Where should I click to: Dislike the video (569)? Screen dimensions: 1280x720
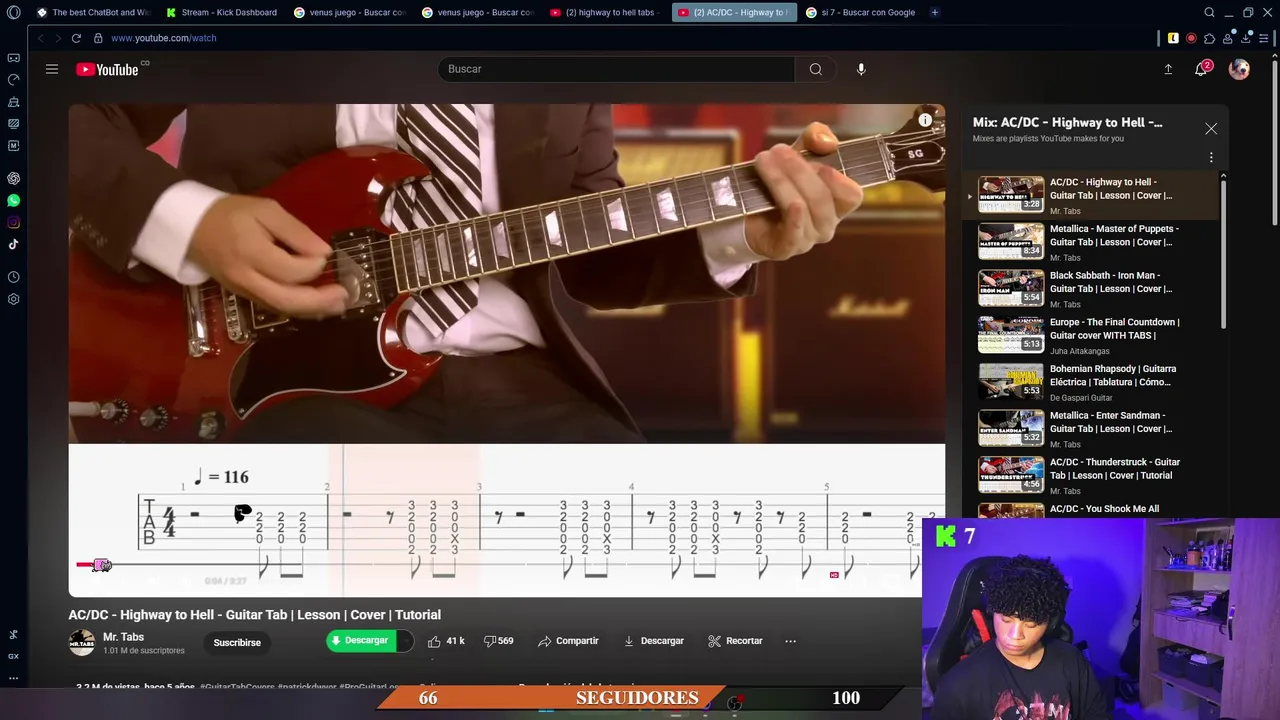coord(498,641)
